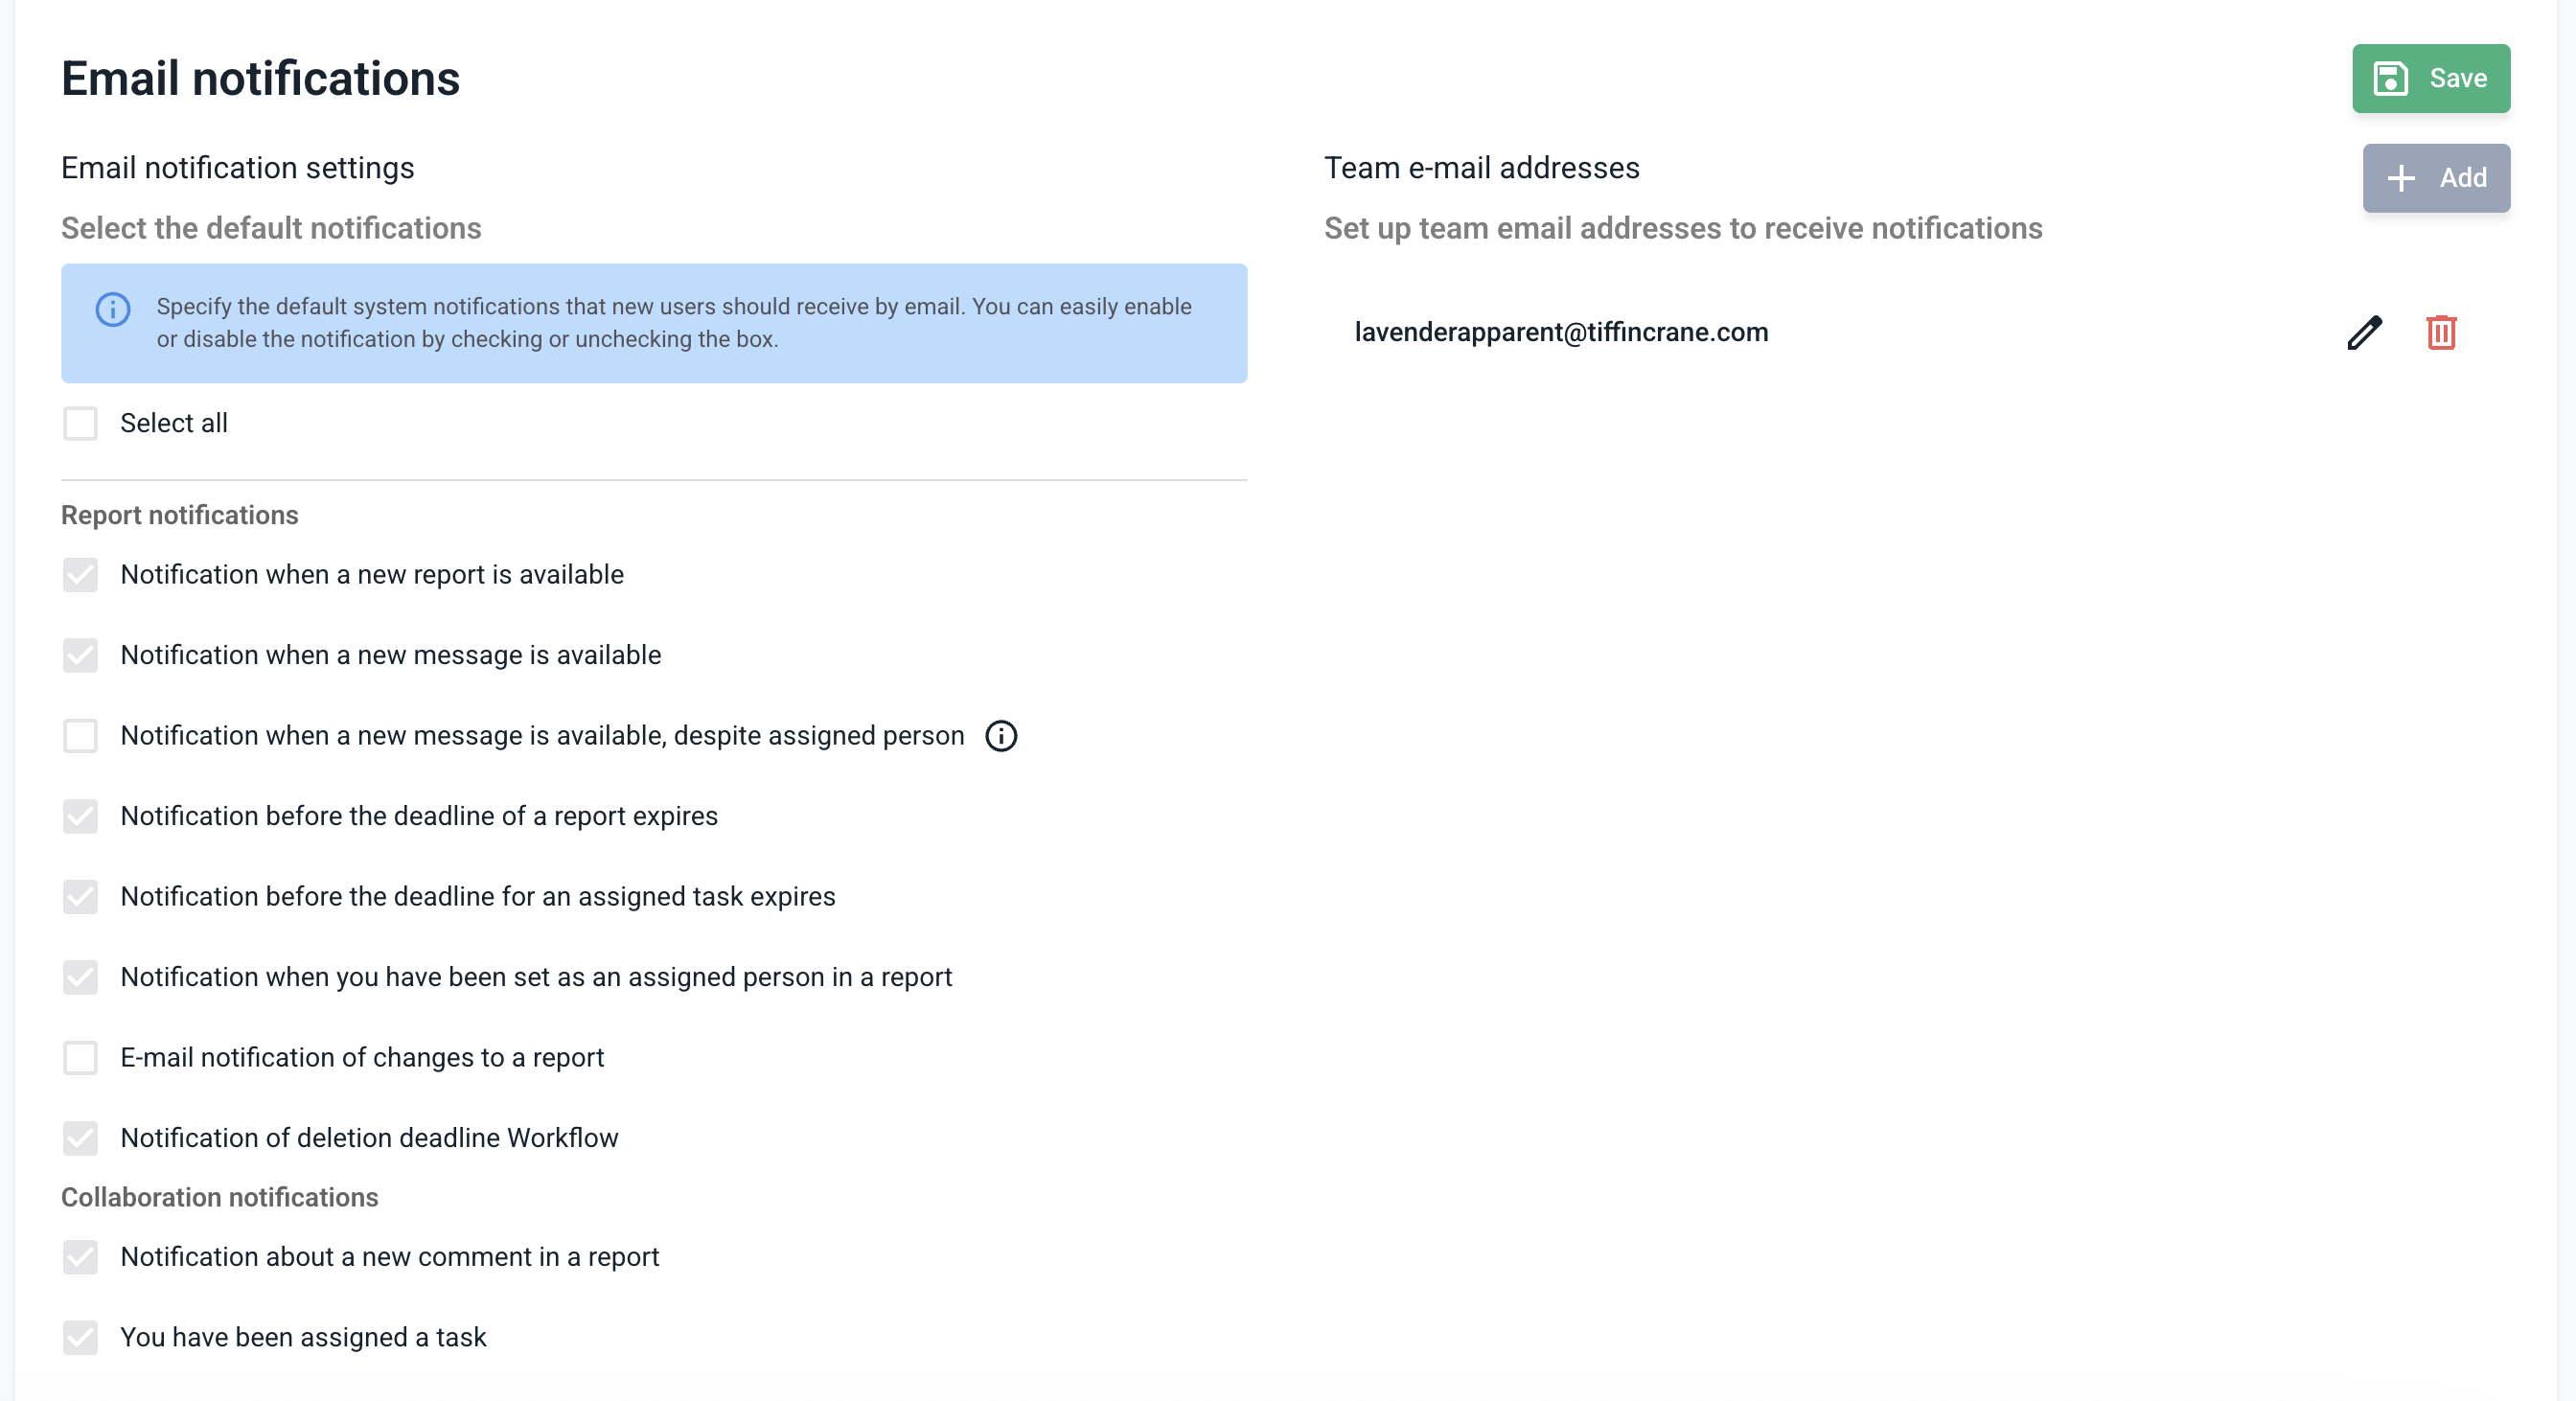2576x1401 pixels.
Task: Enable new message despite assigned person notification
Action: click(x=80, y=736)
